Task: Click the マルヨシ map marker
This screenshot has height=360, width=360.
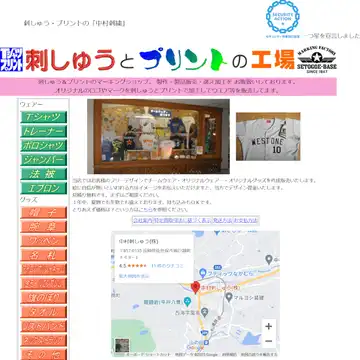Action: point(229,297)
